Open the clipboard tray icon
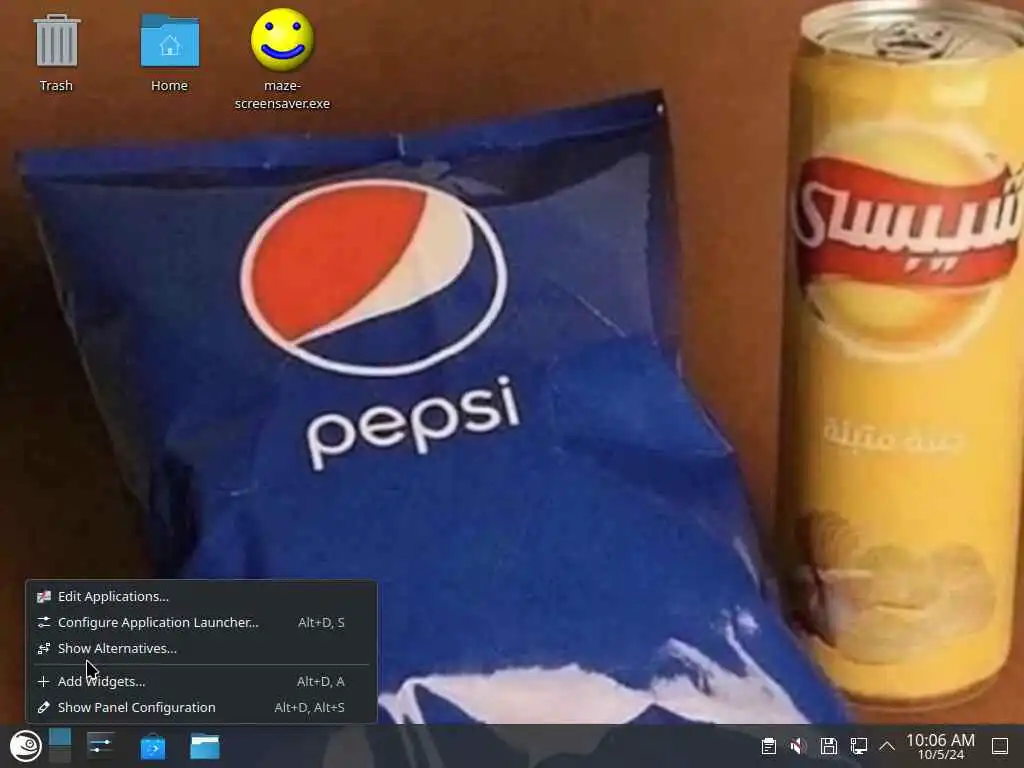This screenshot has width=1024, height=768. (x=769, y=746)
